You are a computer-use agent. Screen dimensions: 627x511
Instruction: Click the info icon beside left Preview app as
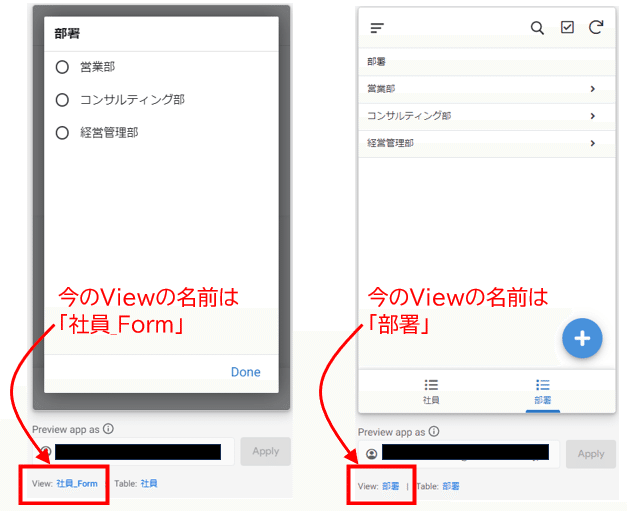(x=108, y=429)
